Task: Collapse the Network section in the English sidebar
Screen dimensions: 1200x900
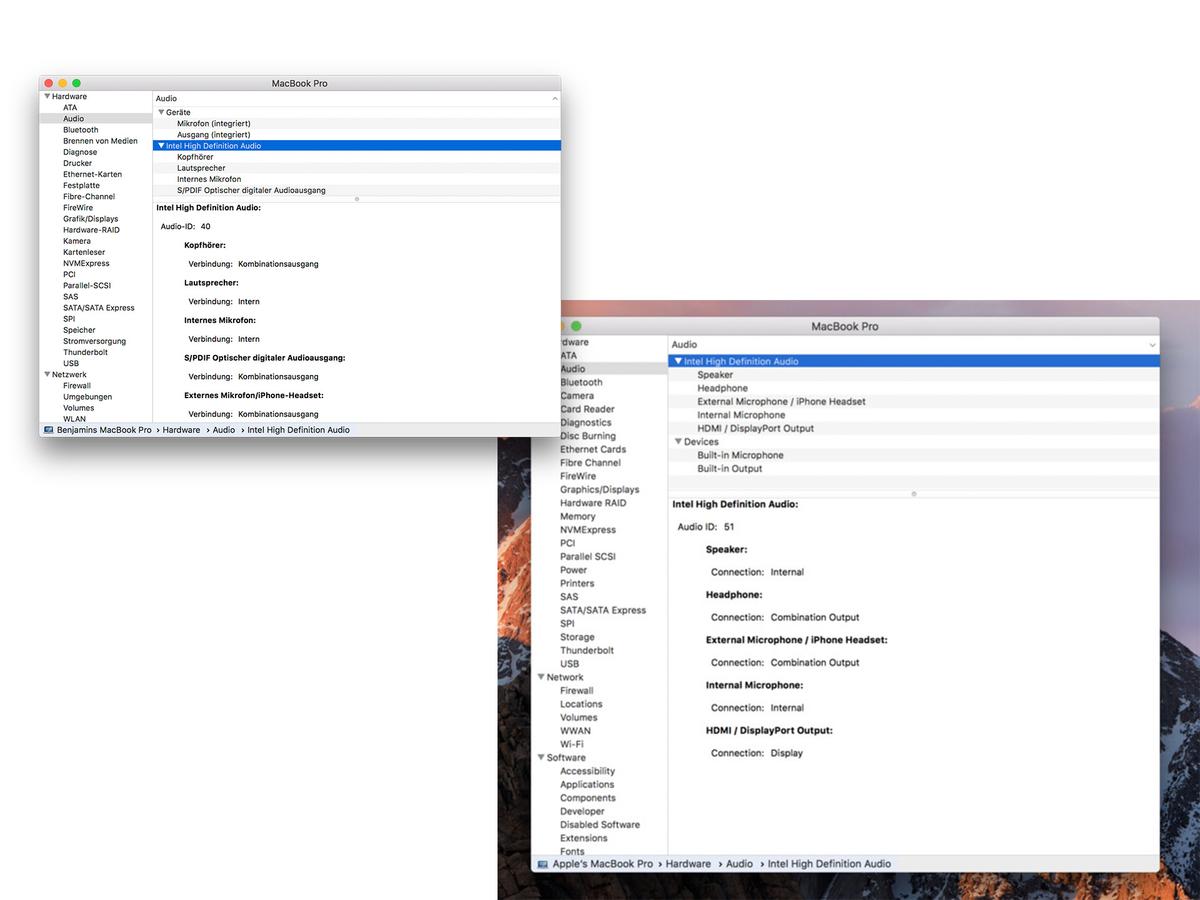Action: pos(541,677)
